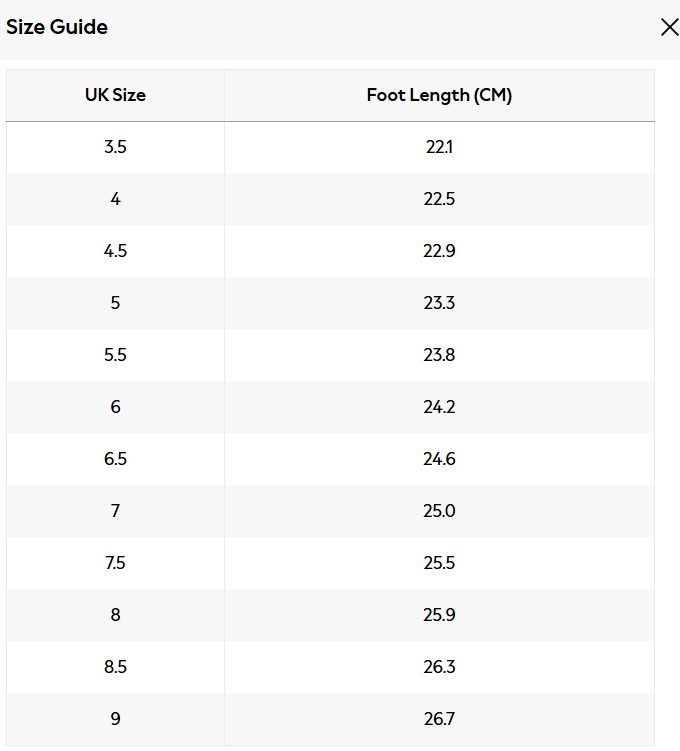Click the 22.1 foot length value

(439, 147)
